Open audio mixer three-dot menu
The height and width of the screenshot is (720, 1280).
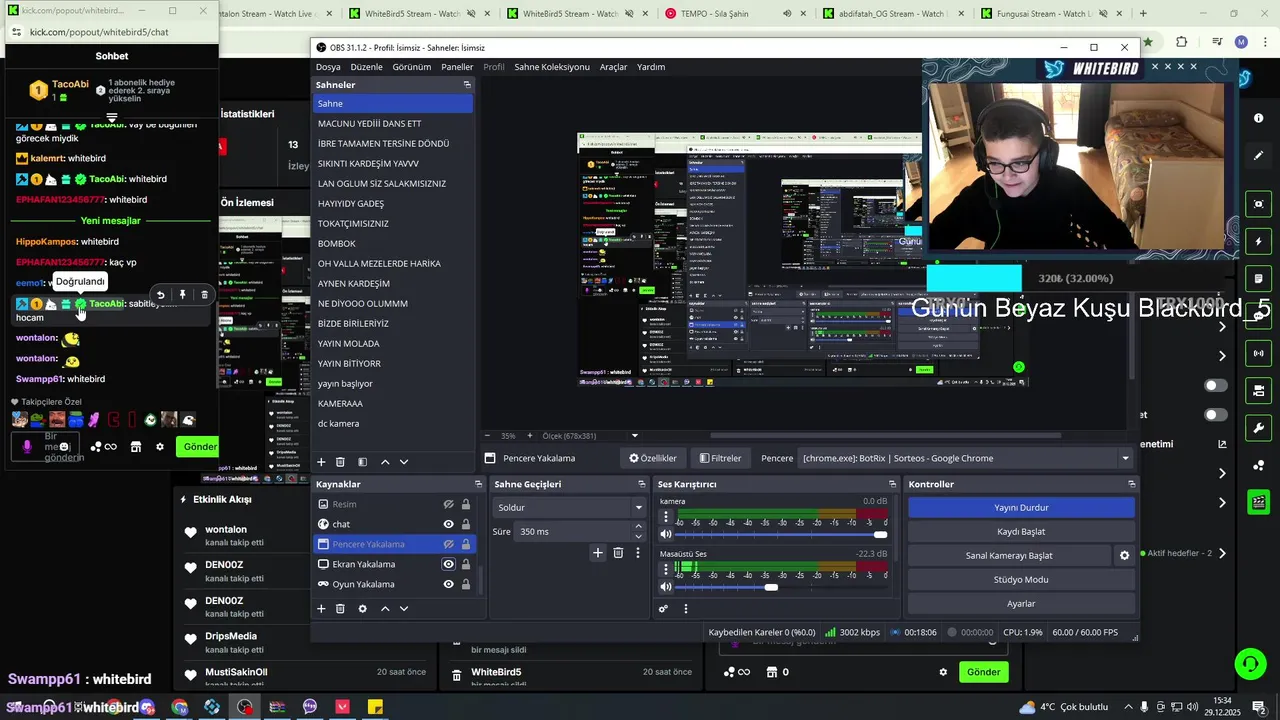click(686, 608)
